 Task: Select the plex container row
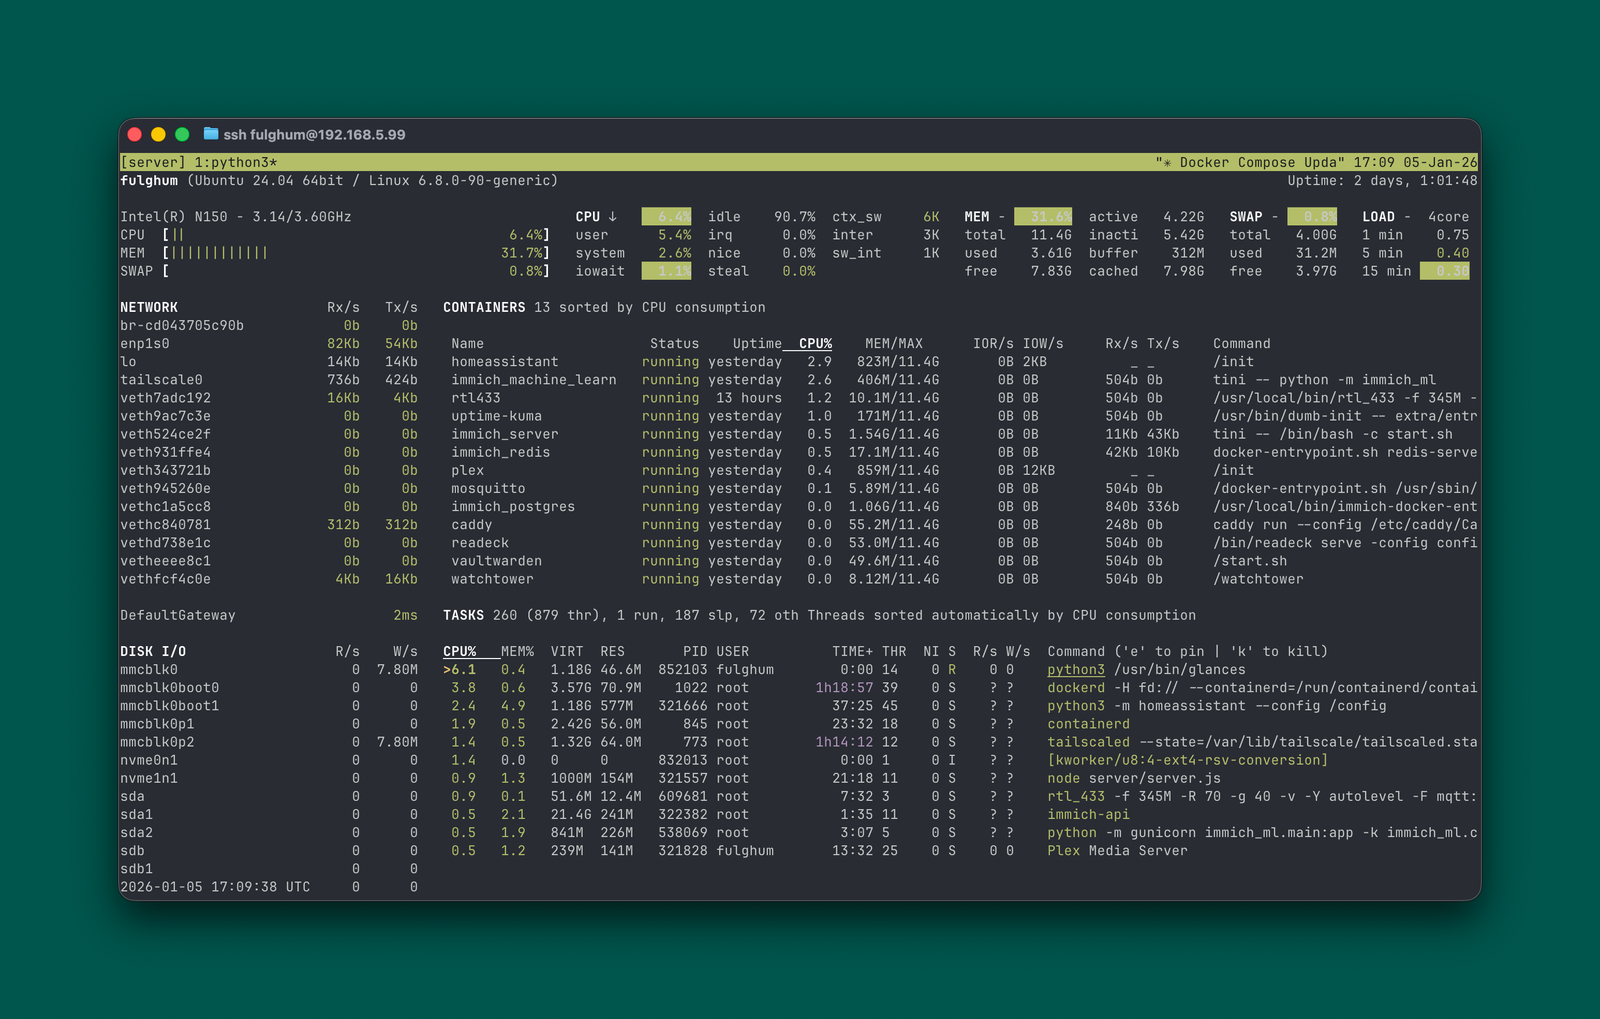[467, 469]
